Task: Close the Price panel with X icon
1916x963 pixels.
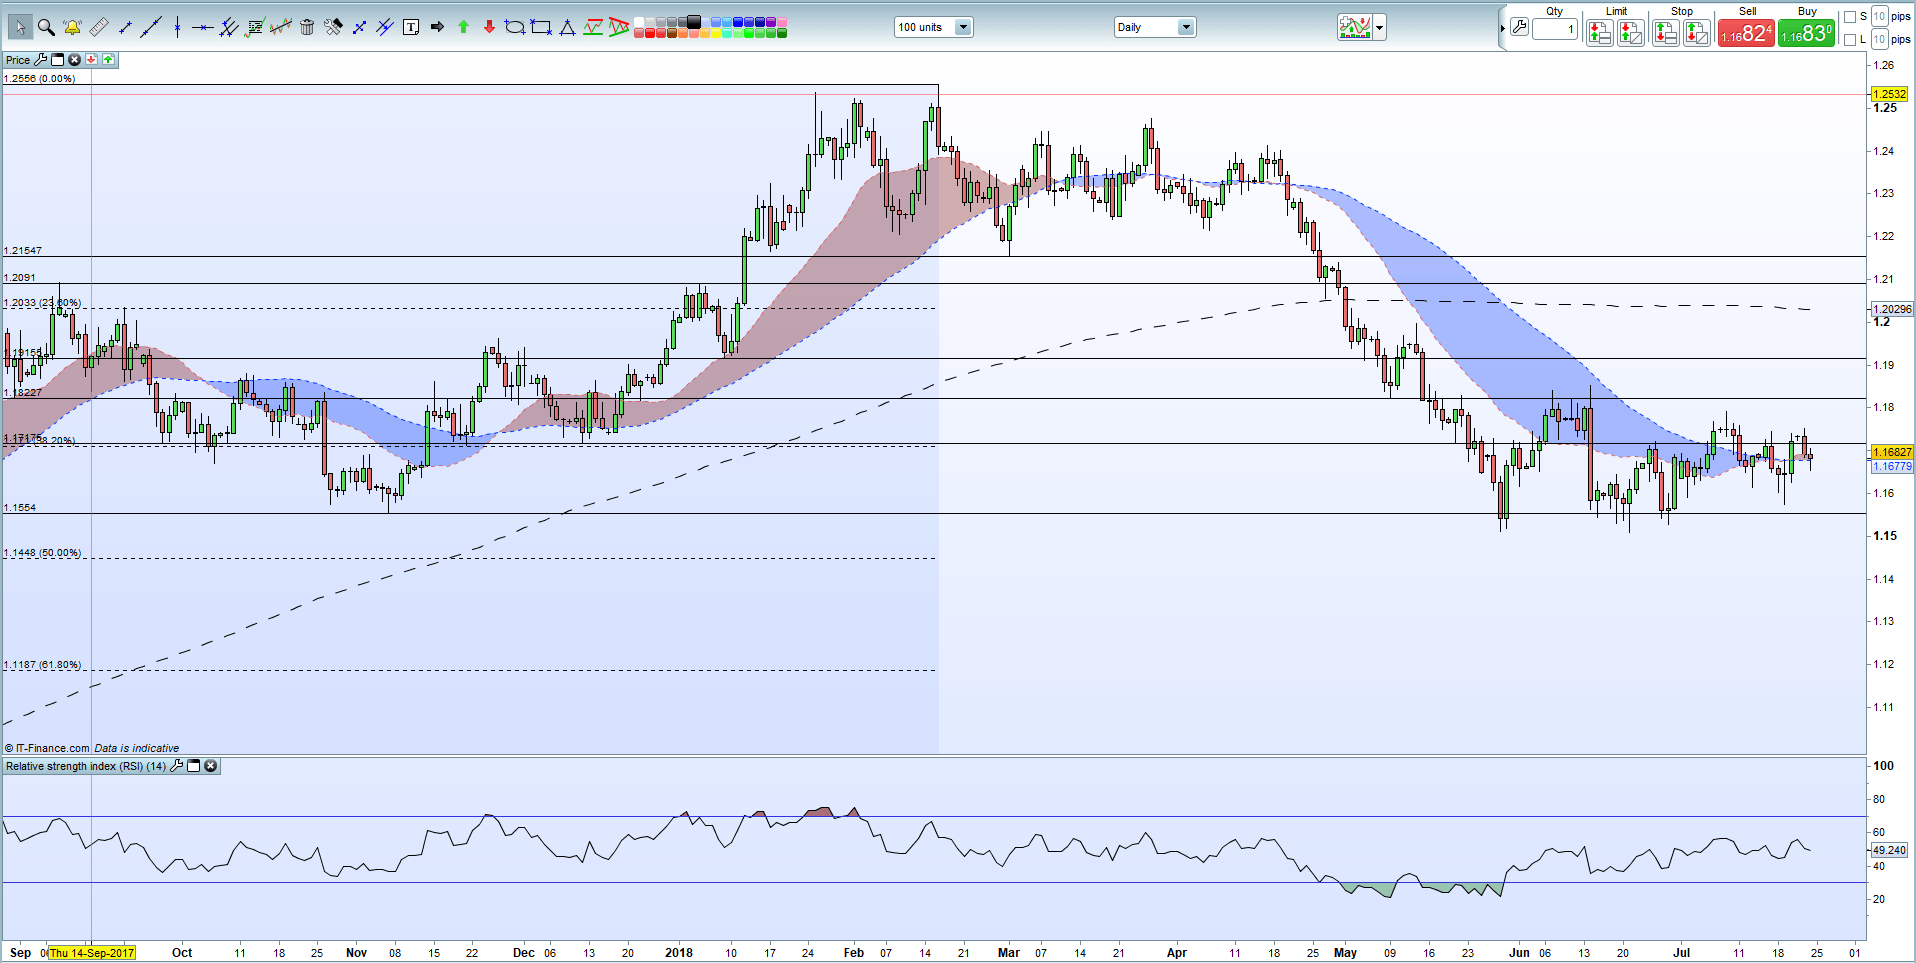Action: coord(74,60)
